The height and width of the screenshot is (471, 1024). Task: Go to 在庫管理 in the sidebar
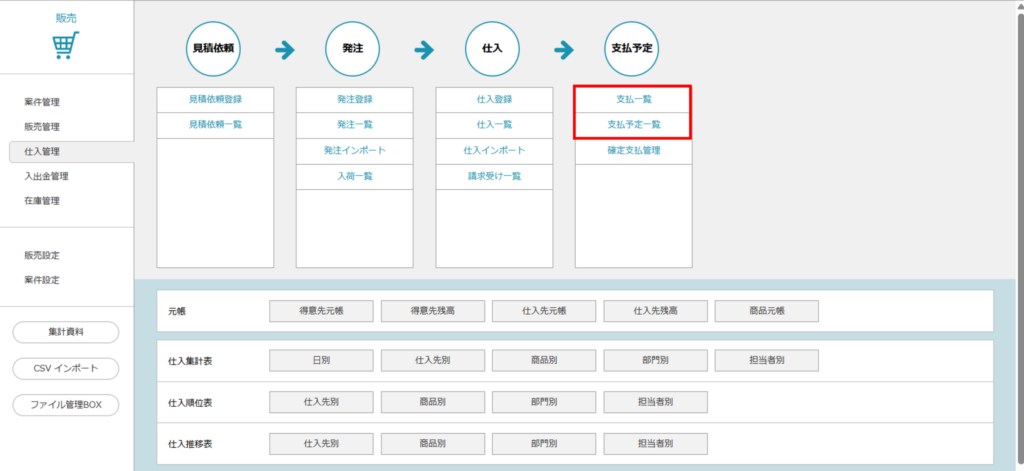click(42, 201)
